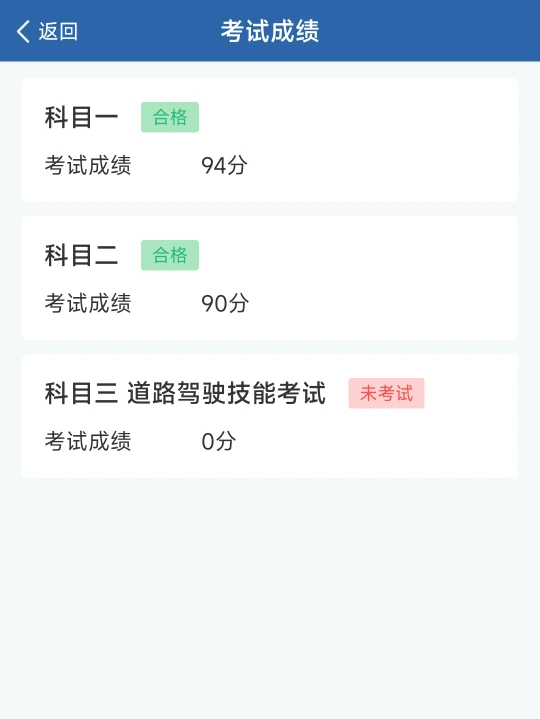Screen dimensions: 540x719
Task: Select the 0分 score value
Action: click(219, 441)
